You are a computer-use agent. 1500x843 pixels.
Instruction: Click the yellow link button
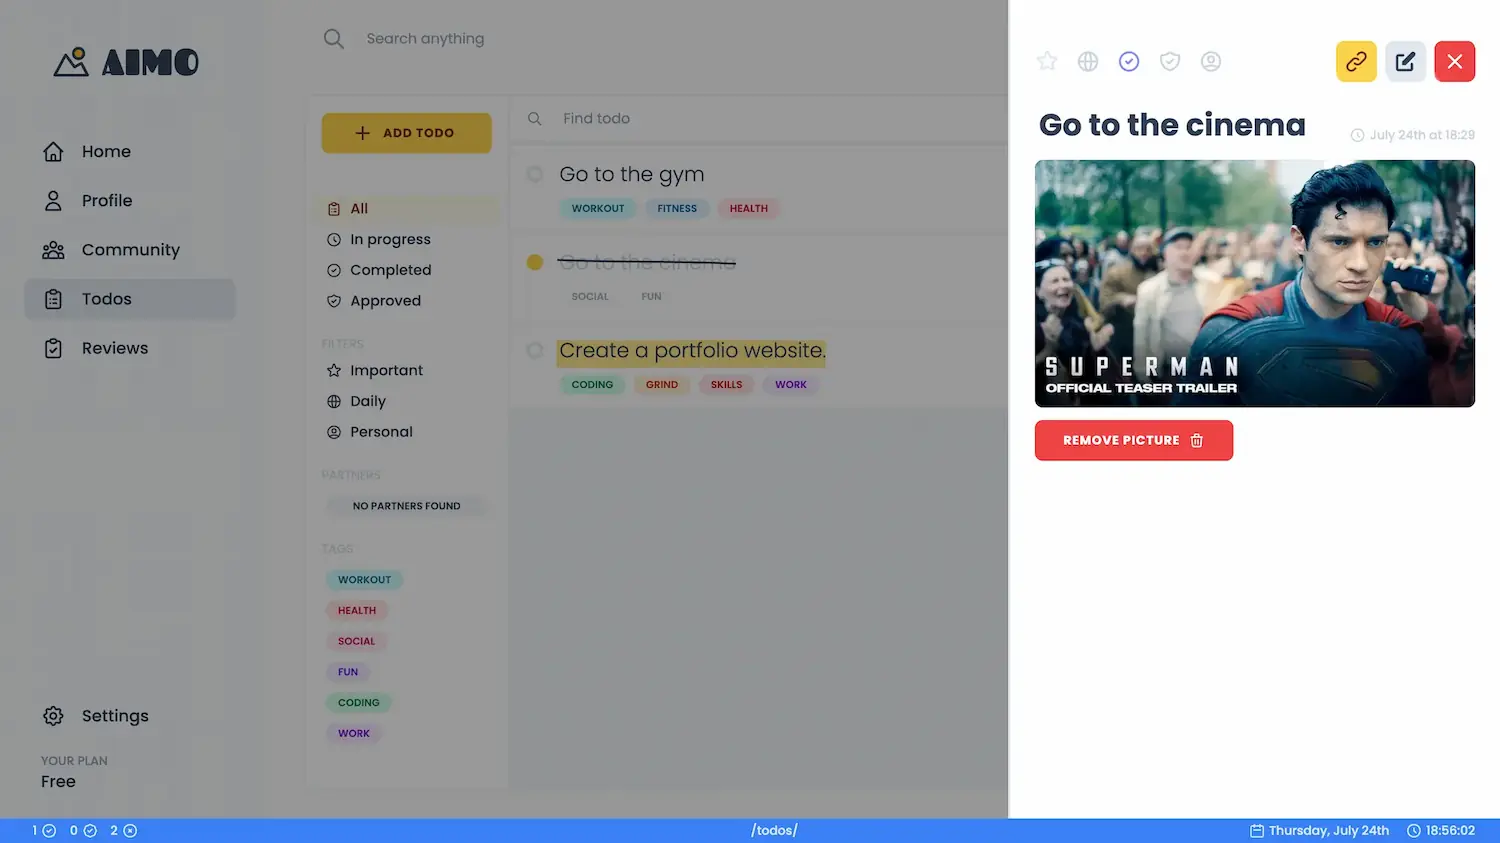(1356, 62)
